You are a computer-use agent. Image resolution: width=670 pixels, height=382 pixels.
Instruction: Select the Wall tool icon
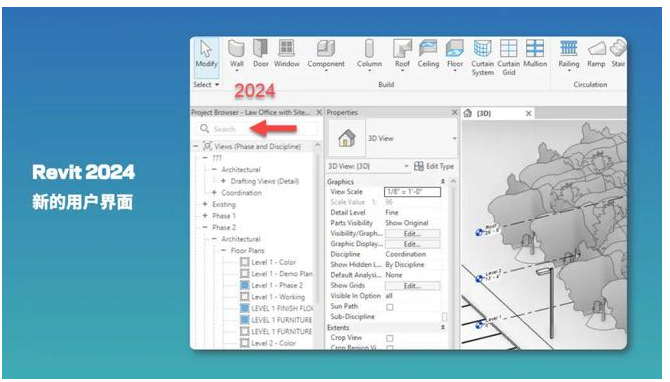236,54
